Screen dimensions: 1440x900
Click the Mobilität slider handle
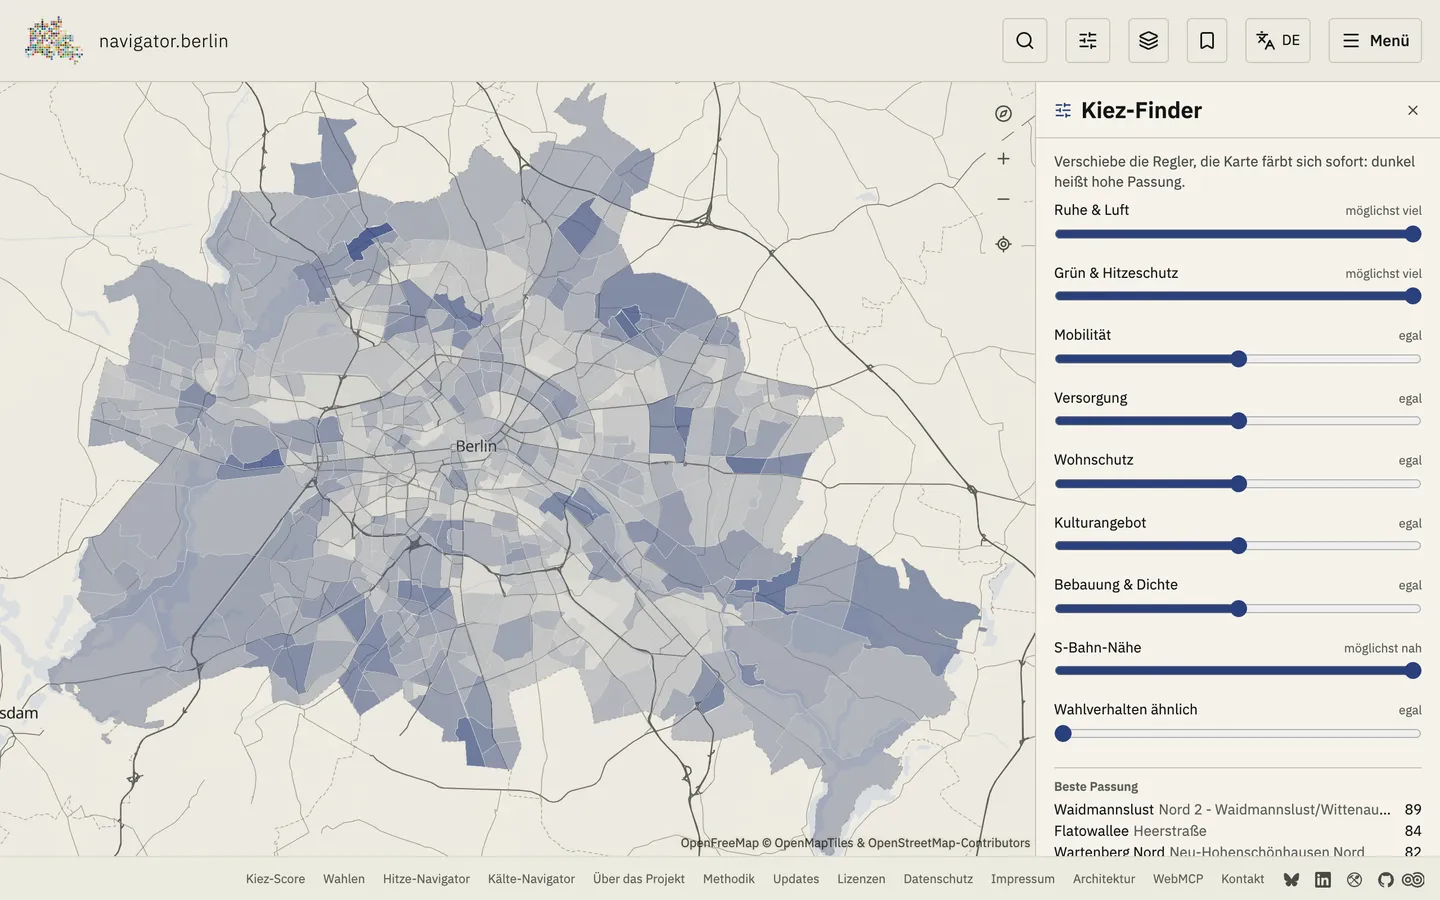pos(1239,359)
